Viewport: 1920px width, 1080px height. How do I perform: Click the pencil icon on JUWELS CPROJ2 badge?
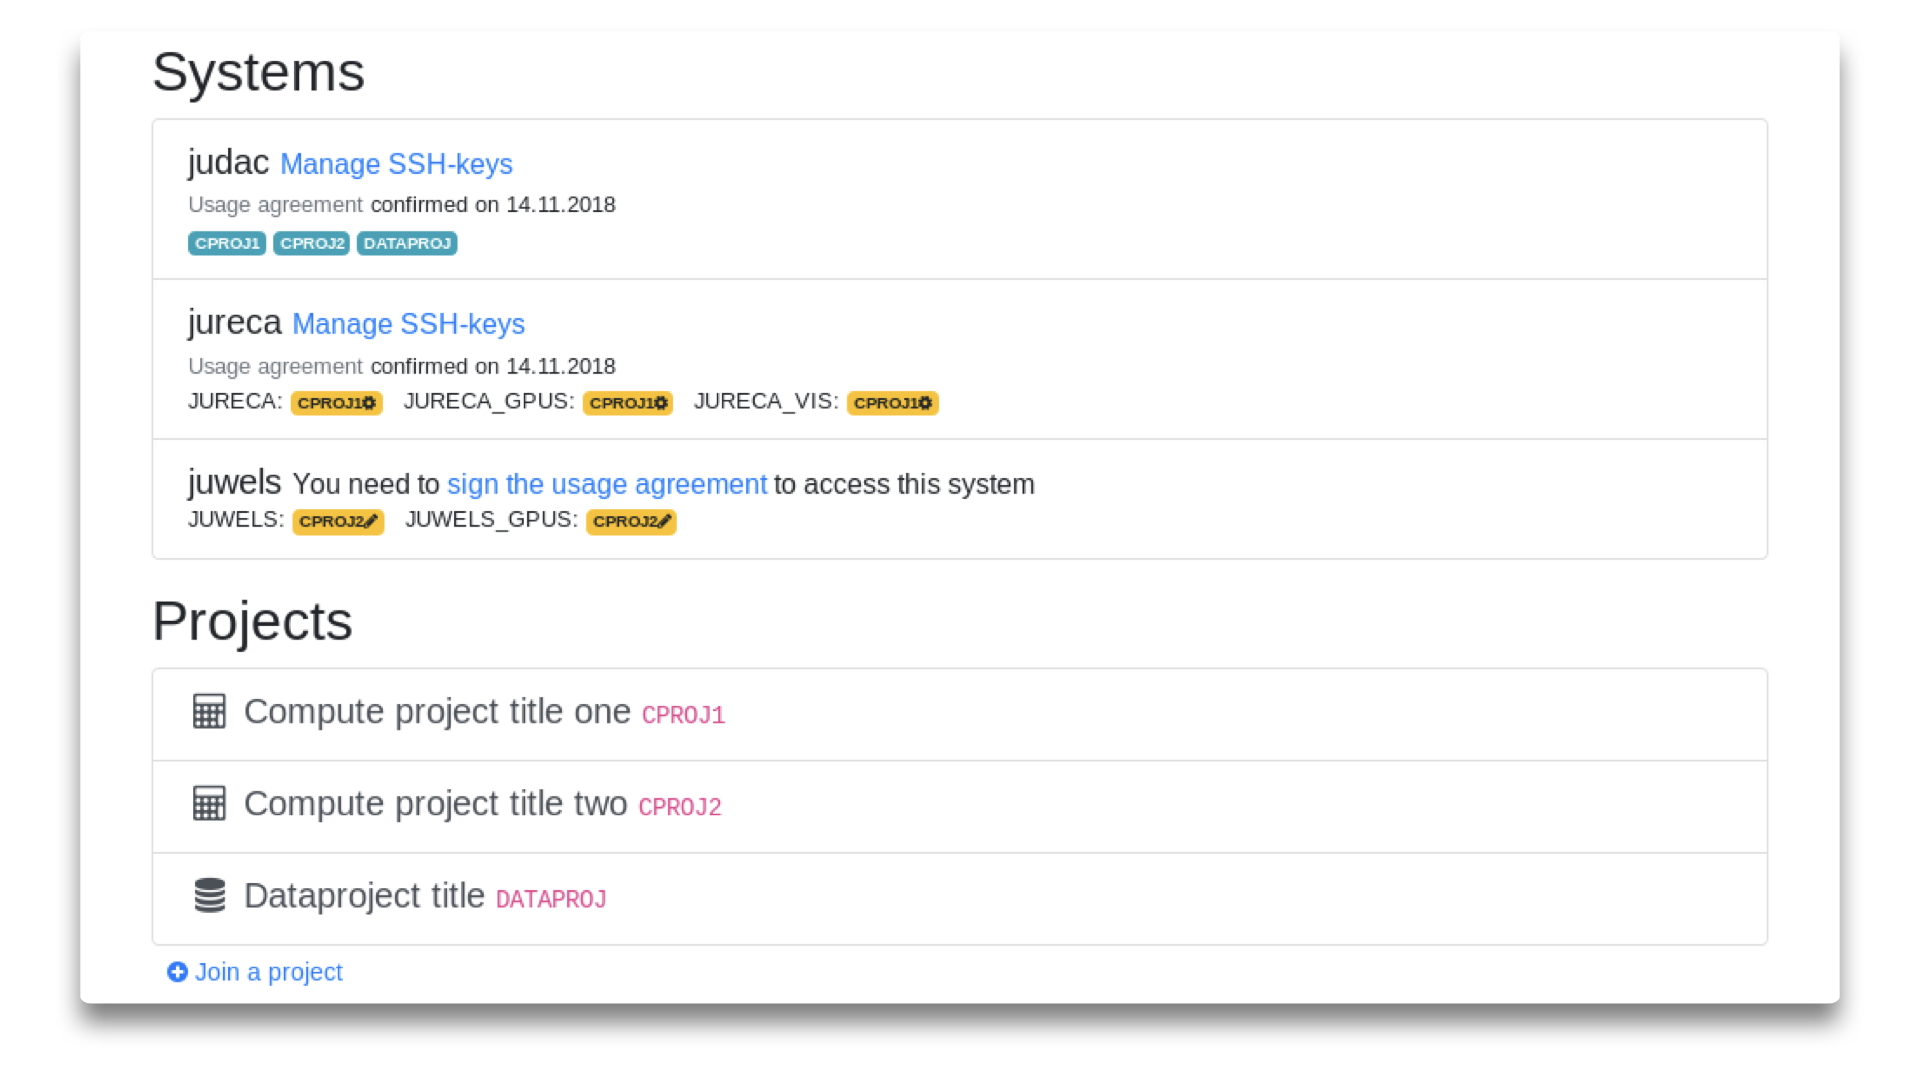click(371, 521)
